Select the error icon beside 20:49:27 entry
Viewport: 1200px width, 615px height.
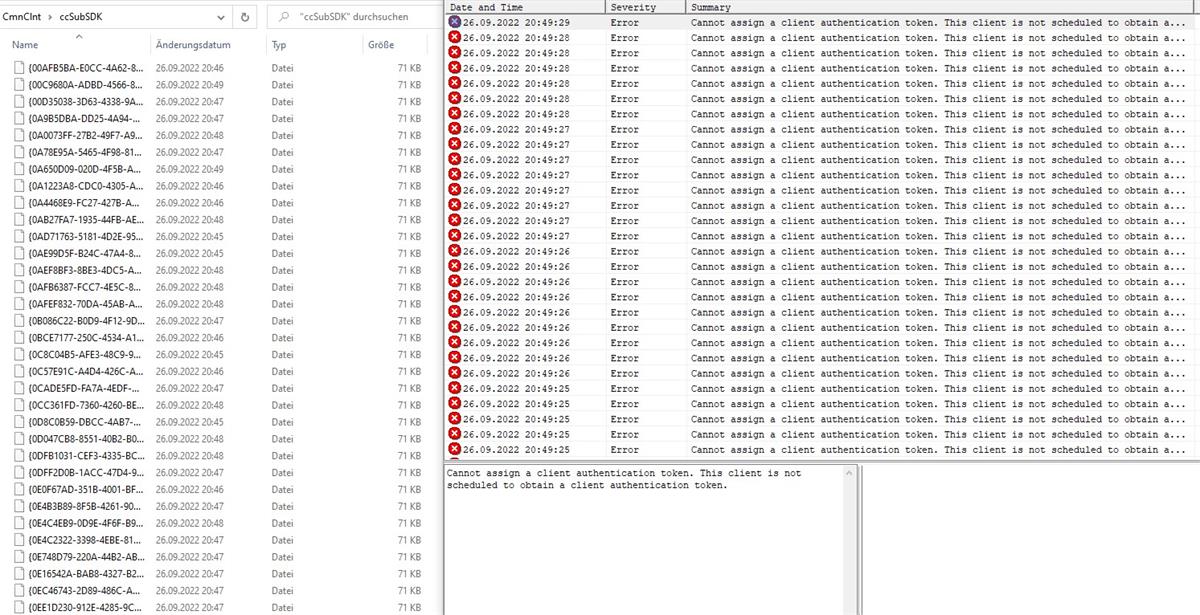tap(456, 129)
